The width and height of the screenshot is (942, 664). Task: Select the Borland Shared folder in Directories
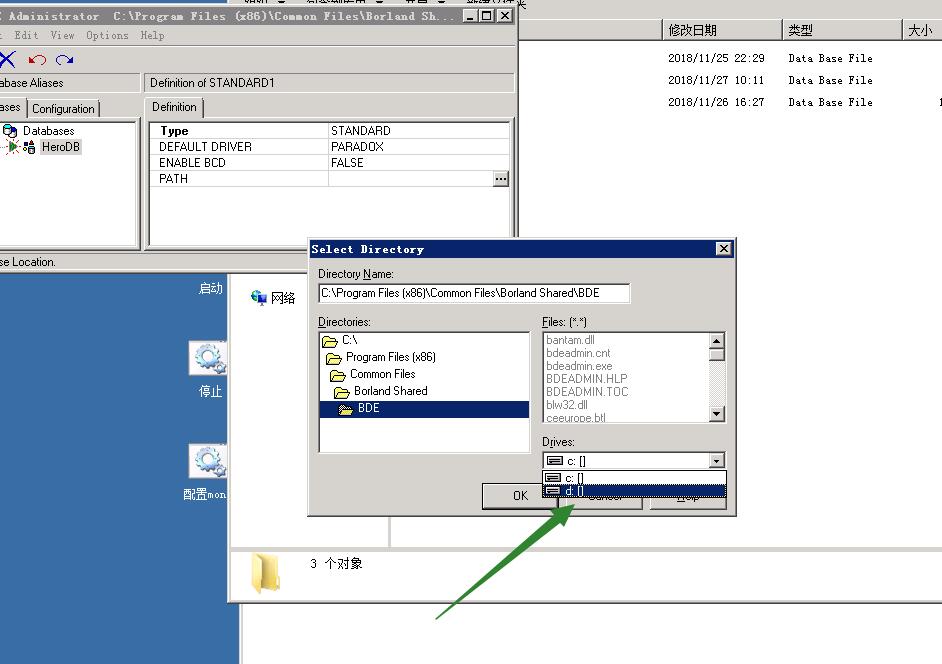point(390,391)
